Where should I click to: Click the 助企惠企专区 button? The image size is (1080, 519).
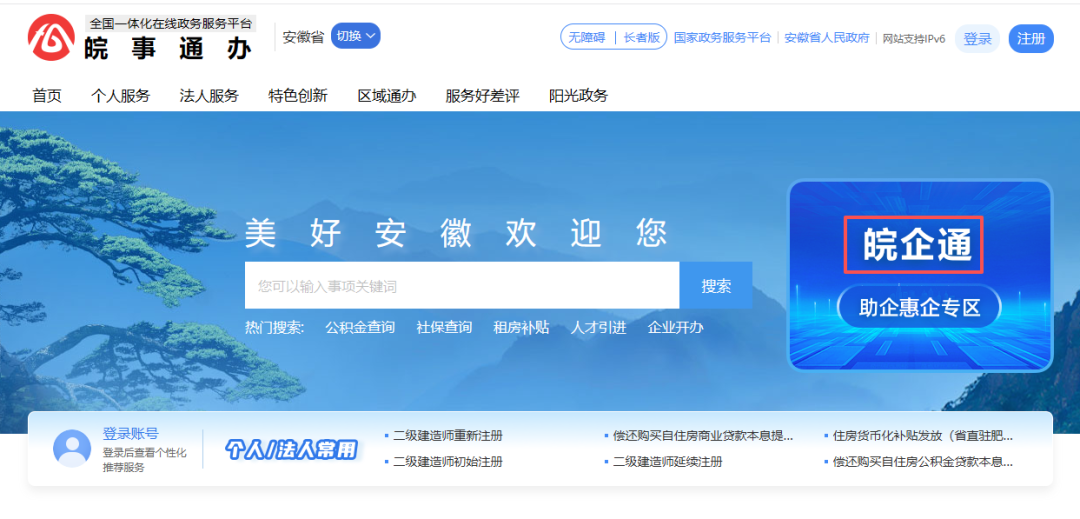(x=919, y=307)
